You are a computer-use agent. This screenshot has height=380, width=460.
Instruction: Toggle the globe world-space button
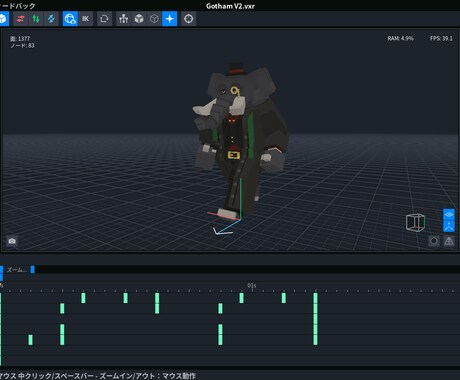click(70, 19)
